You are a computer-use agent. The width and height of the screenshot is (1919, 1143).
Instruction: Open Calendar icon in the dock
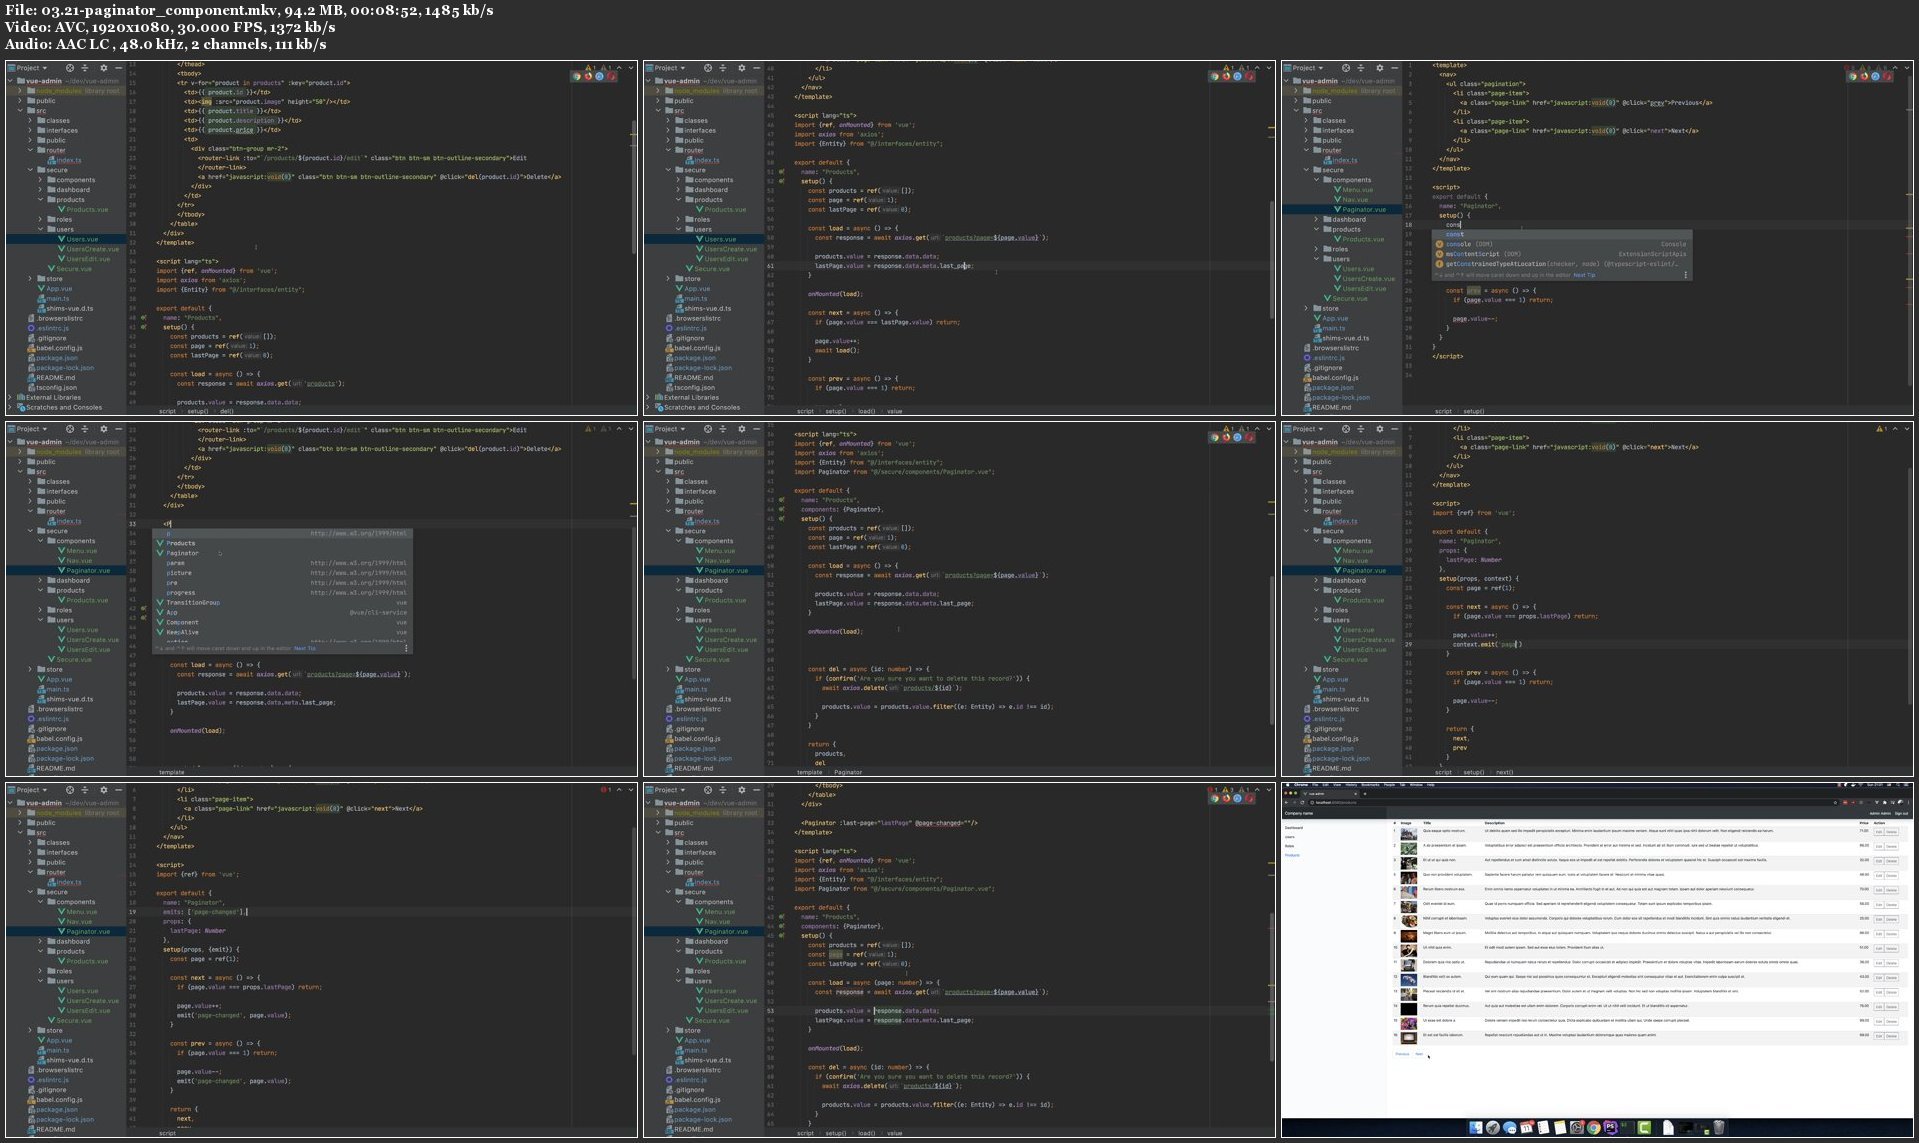[1527, 1127]
